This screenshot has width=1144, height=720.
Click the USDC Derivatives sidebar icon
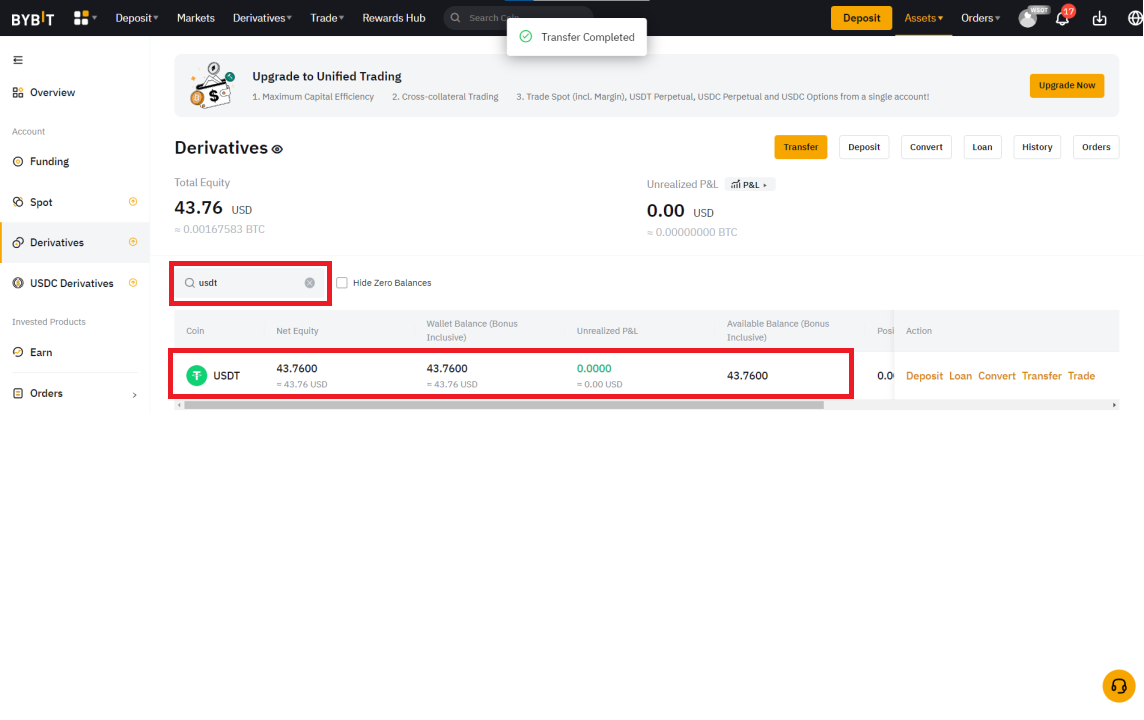click(18, 283)
